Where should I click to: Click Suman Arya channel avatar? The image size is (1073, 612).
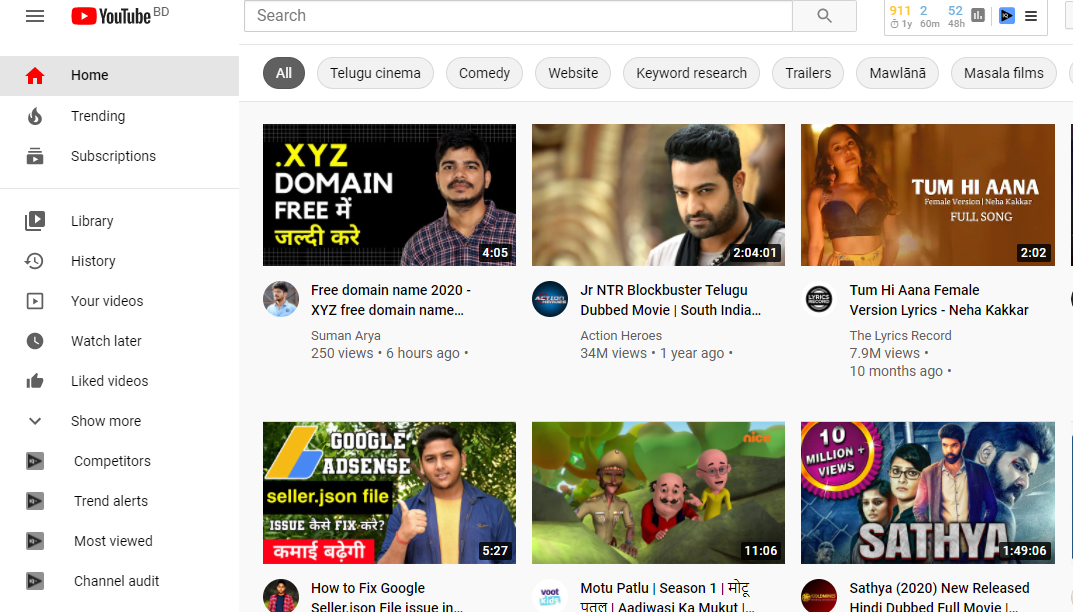coord(281,299)
